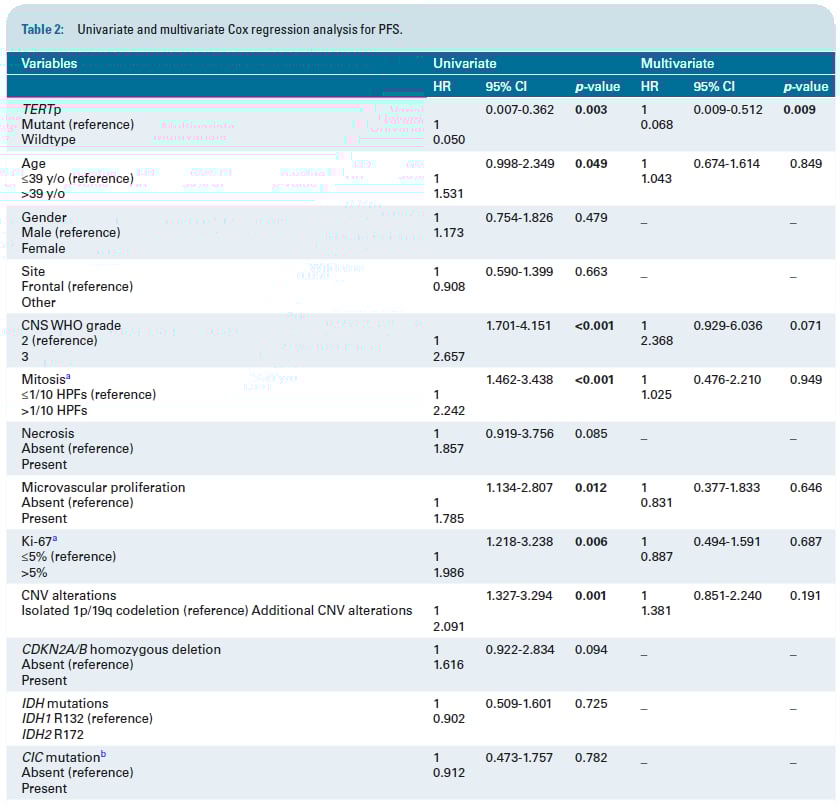Click the Frontal (reference) site entry
The image size is (840, 804).
click(76, 286)
